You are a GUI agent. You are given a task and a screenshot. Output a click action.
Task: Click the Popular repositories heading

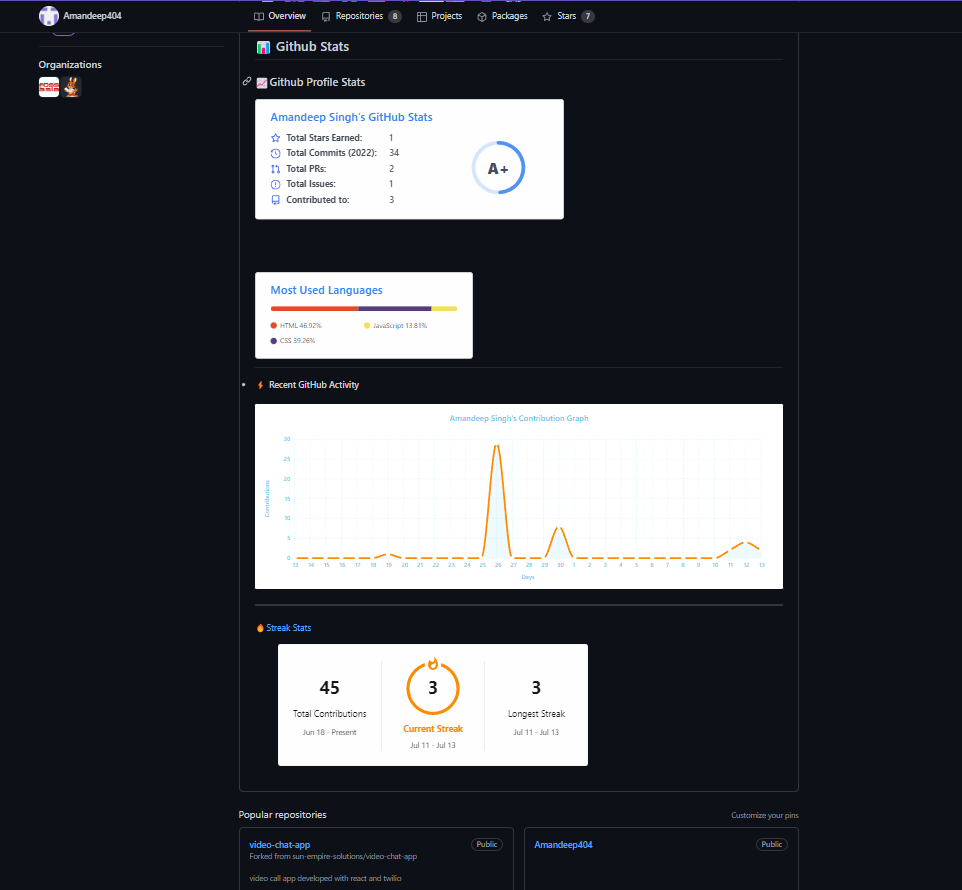pos(282,815)
